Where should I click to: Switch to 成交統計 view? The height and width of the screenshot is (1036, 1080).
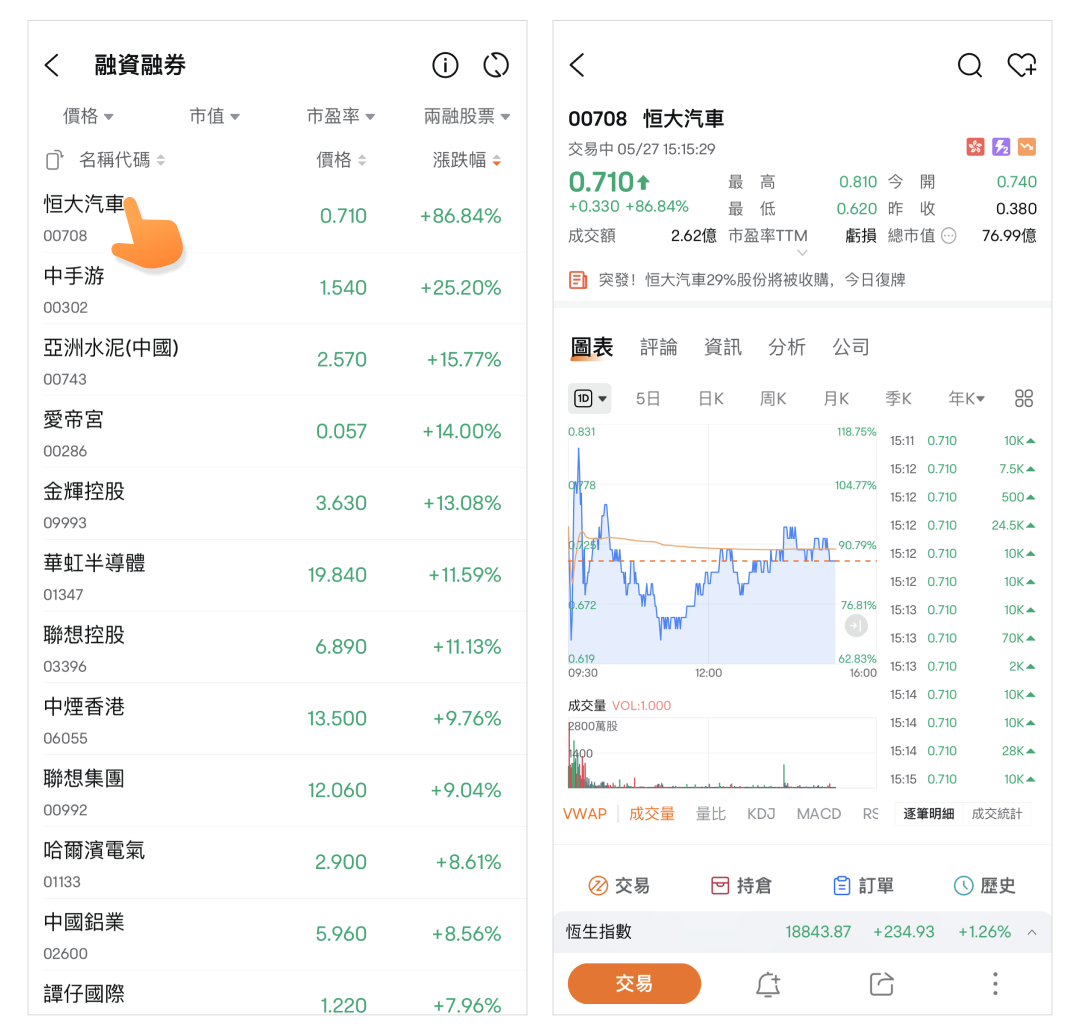pos(996,814)
